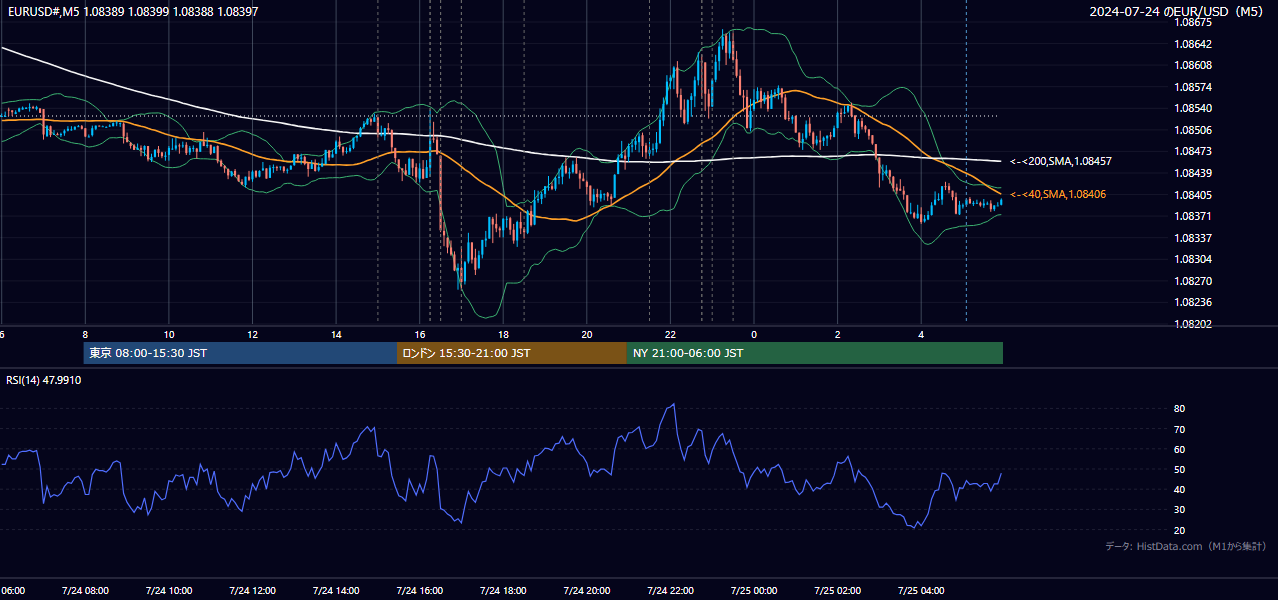The image size is (1278, 600).
Task: Pick RSI scale value 50
Action: (x=1180, y=469)
